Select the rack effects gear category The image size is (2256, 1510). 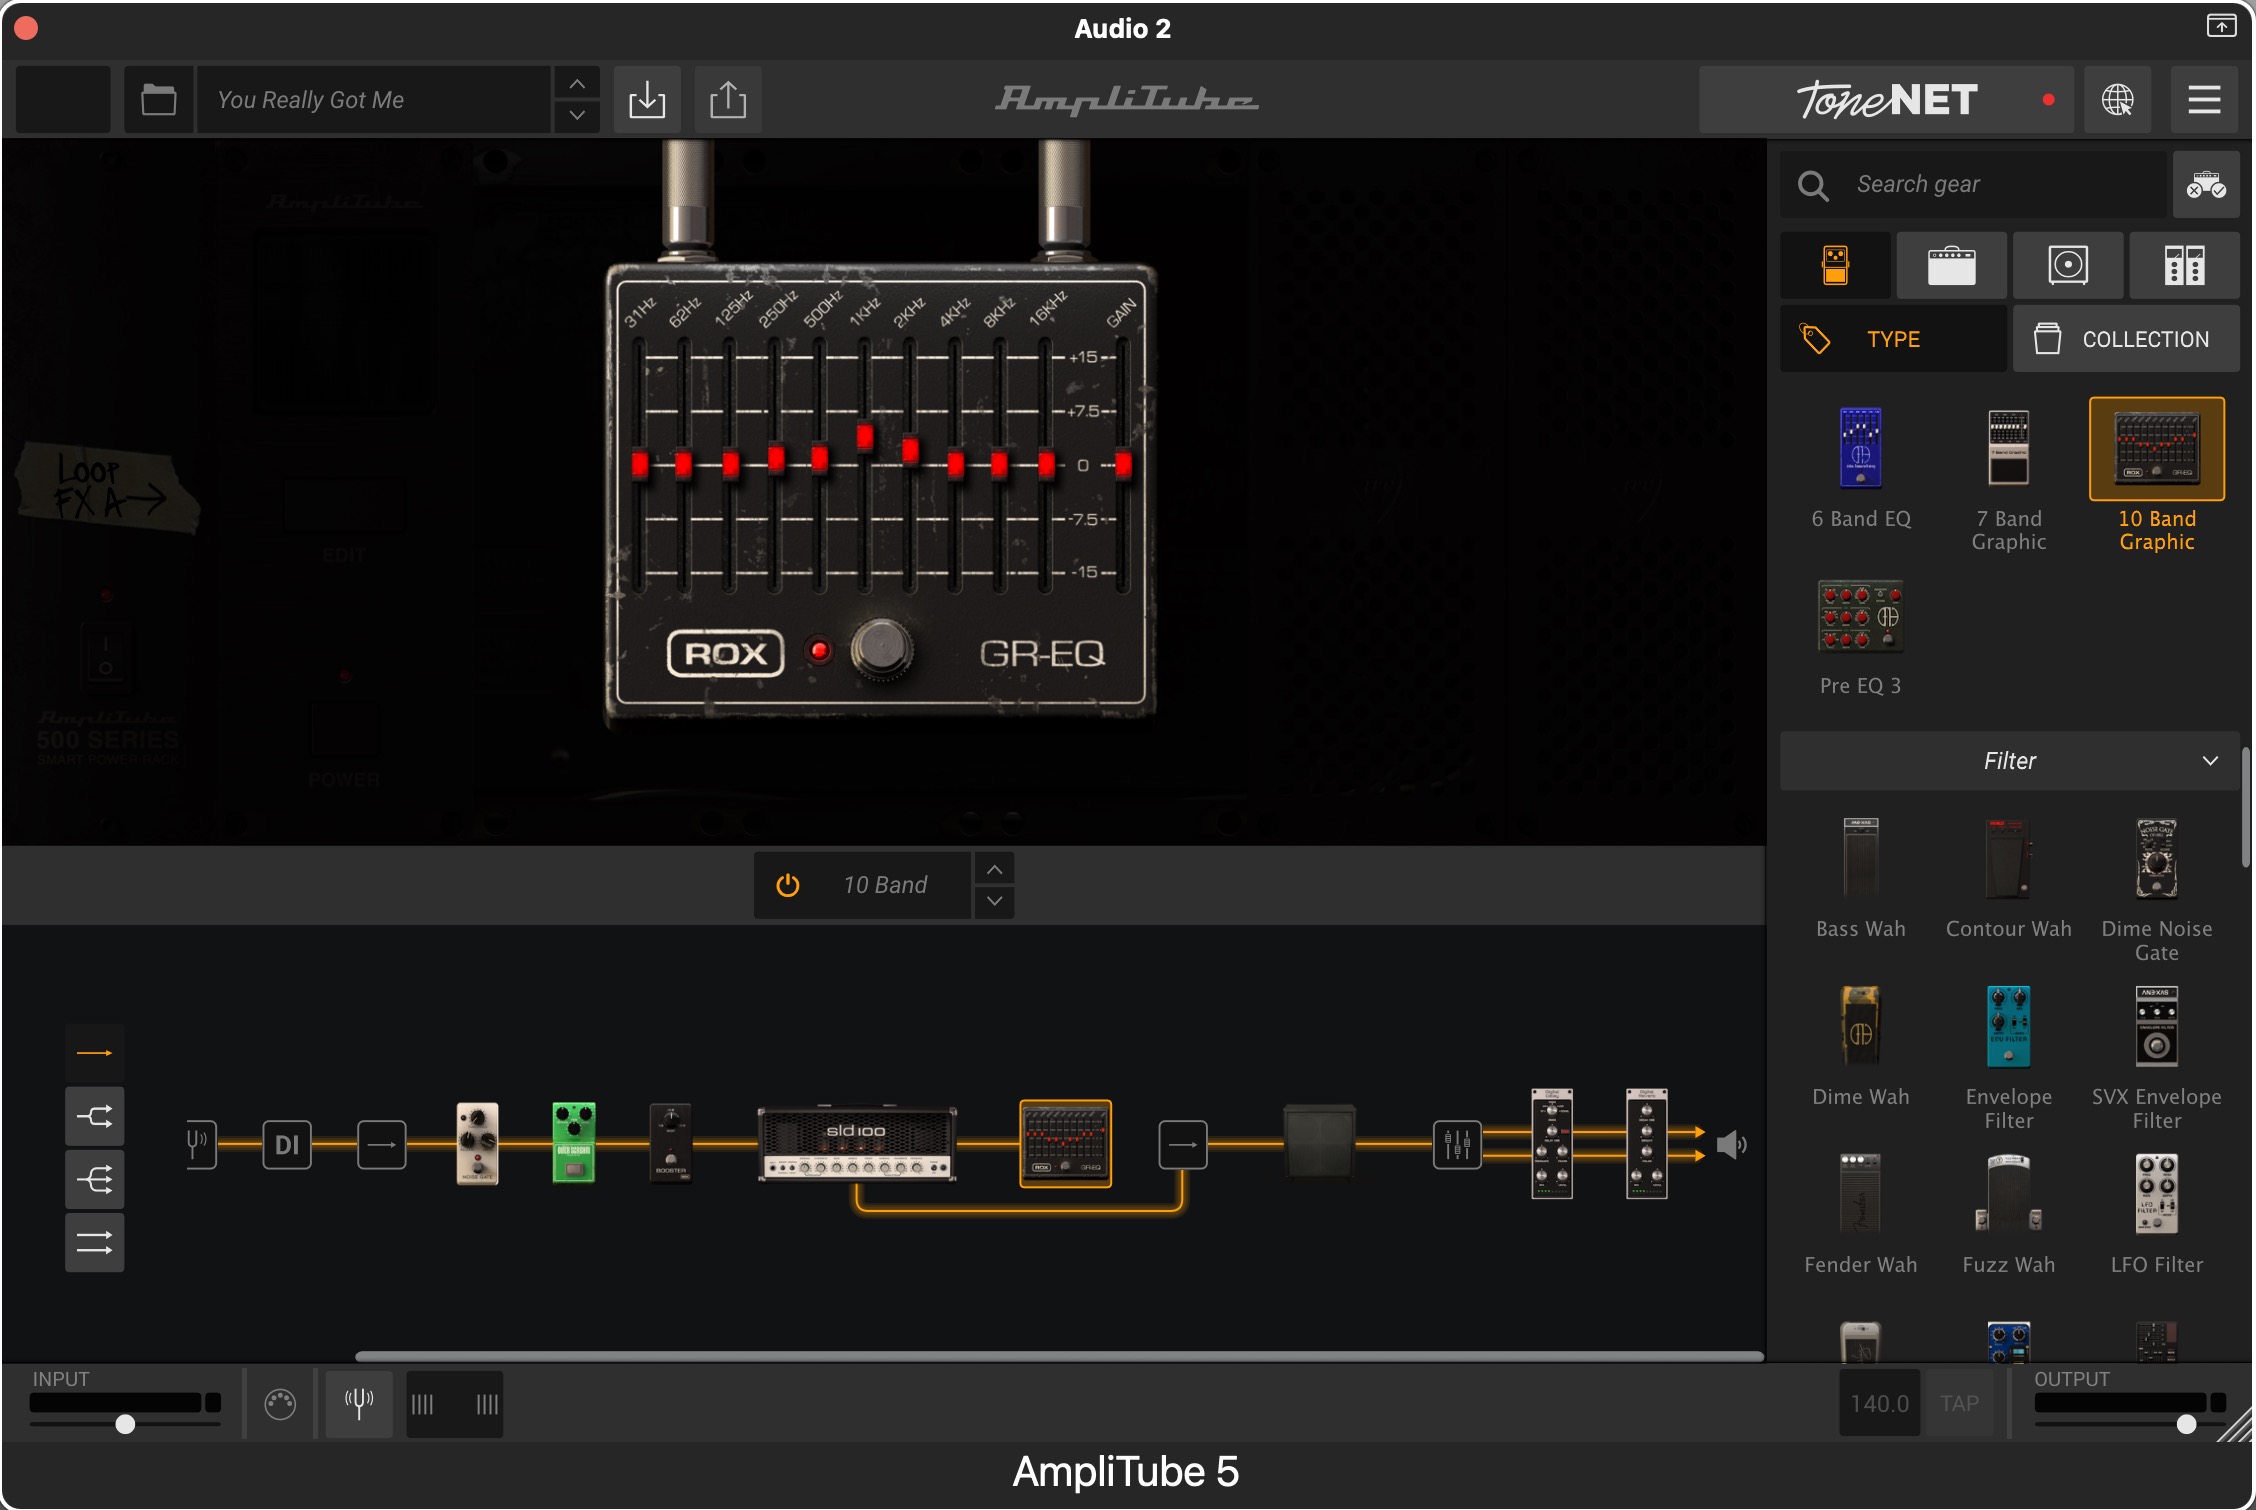(2184, 266)
